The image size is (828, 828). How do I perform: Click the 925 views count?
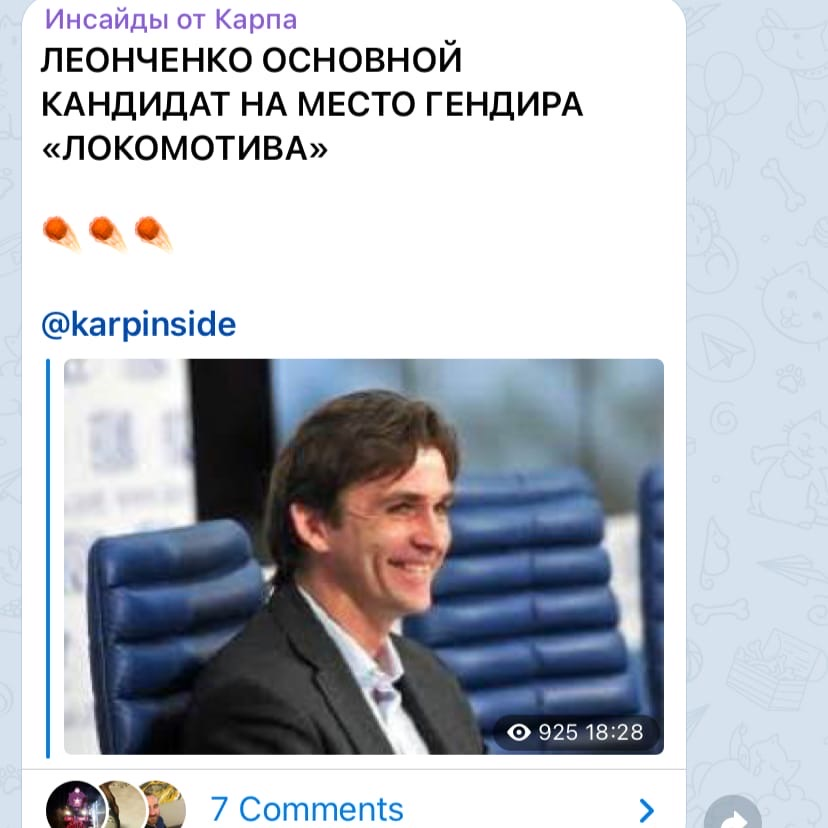[558, 732]
